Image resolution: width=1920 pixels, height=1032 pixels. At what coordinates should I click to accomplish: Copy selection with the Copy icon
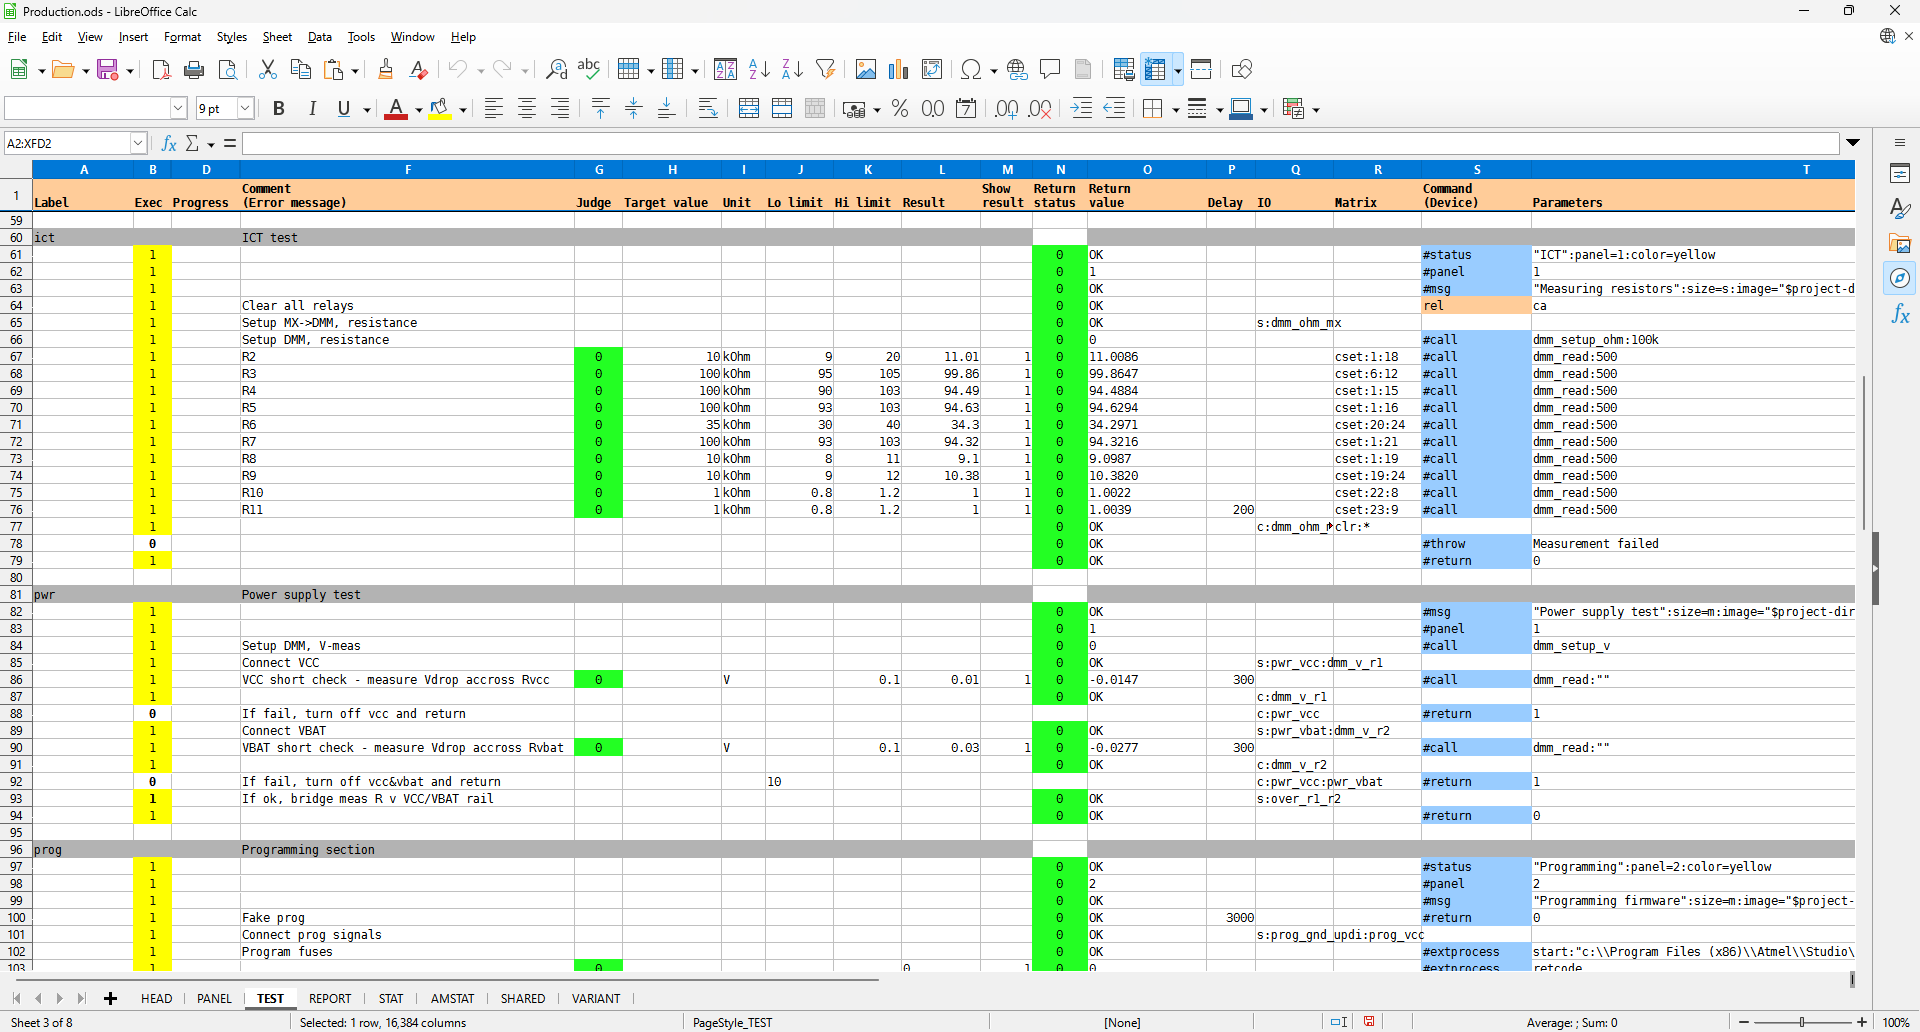(x=300, y=69)
